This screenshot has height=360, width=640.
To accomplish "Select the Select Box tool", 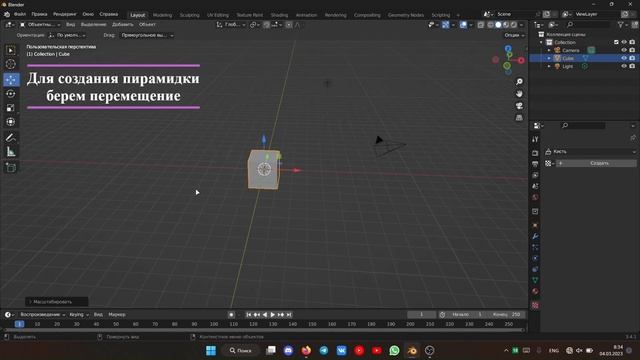I will tap(11, 50).
